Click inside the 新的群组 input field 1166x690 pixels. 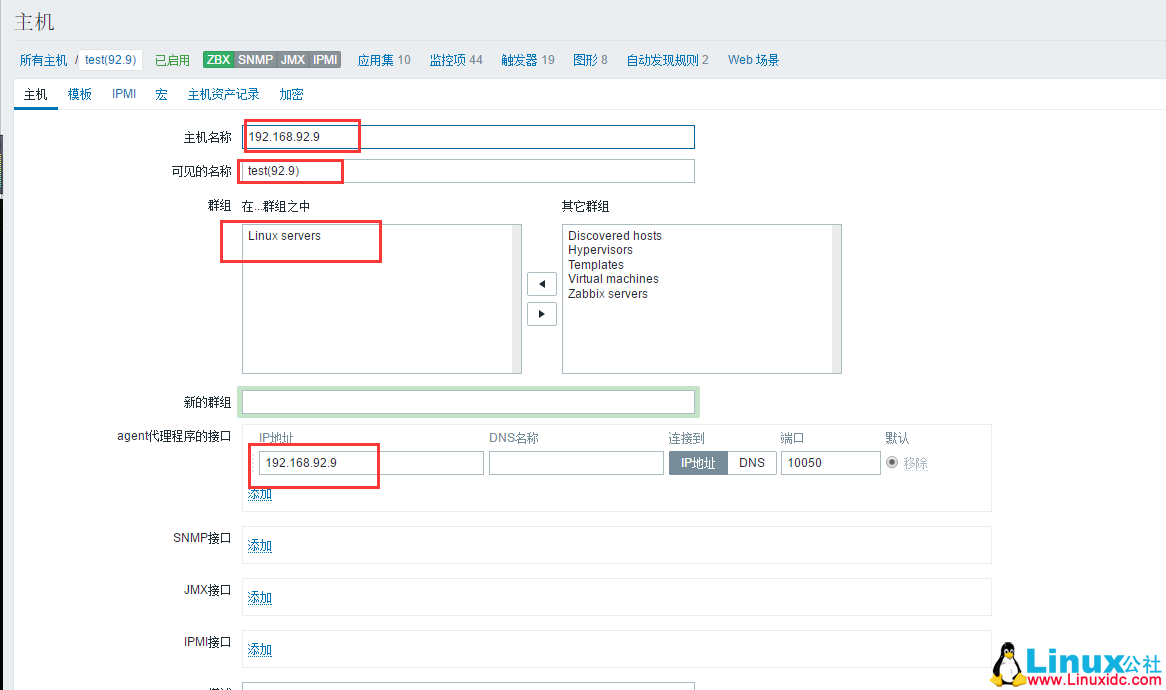point(468,401)
